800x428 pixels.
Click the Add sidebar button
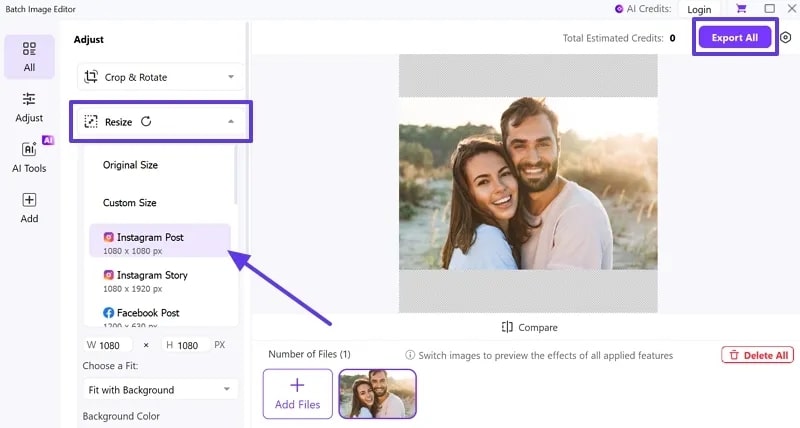point(29,208)
